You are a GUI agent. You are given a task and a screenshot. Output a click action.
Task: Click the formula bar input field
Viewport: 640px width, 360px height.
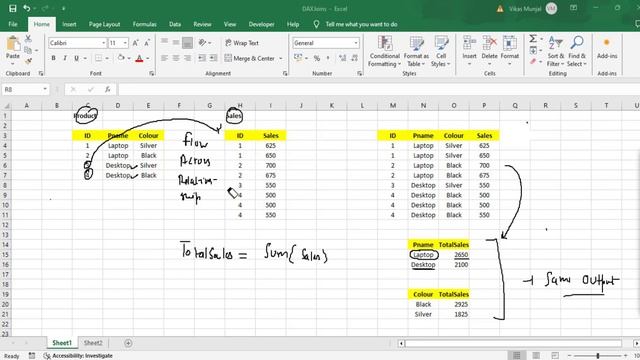point(378,89)
